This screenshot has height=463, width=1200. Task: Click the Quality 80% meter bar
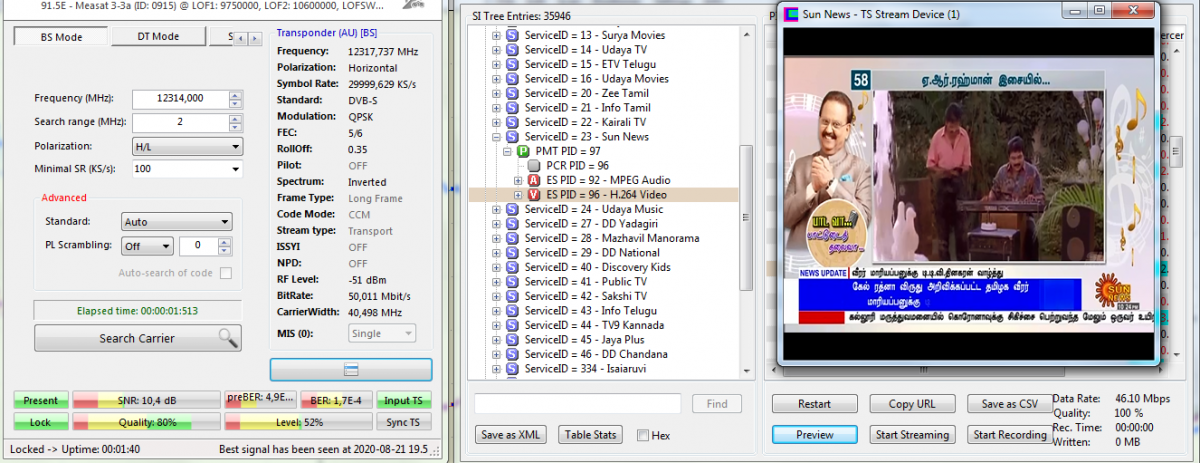[x=146, y=422]
